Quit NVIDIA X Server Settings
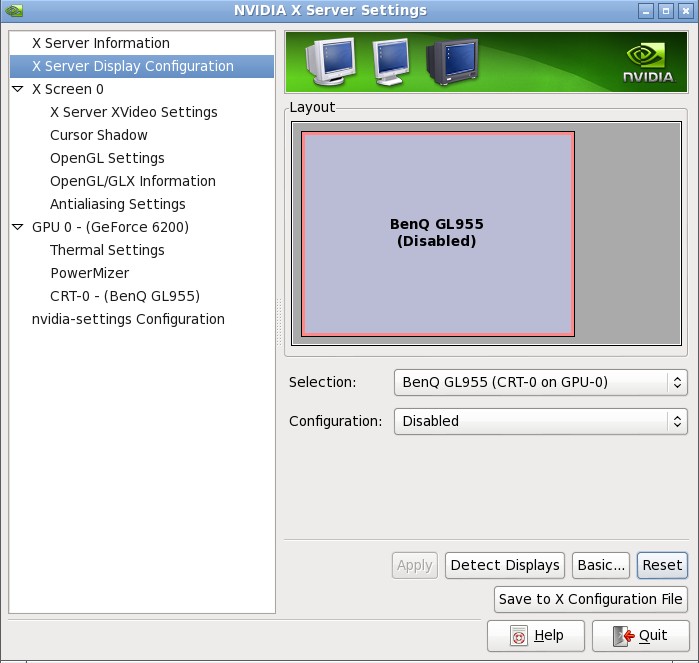This screenshot has width=699, height=663. pyautogui.click(x=641, y=635)
